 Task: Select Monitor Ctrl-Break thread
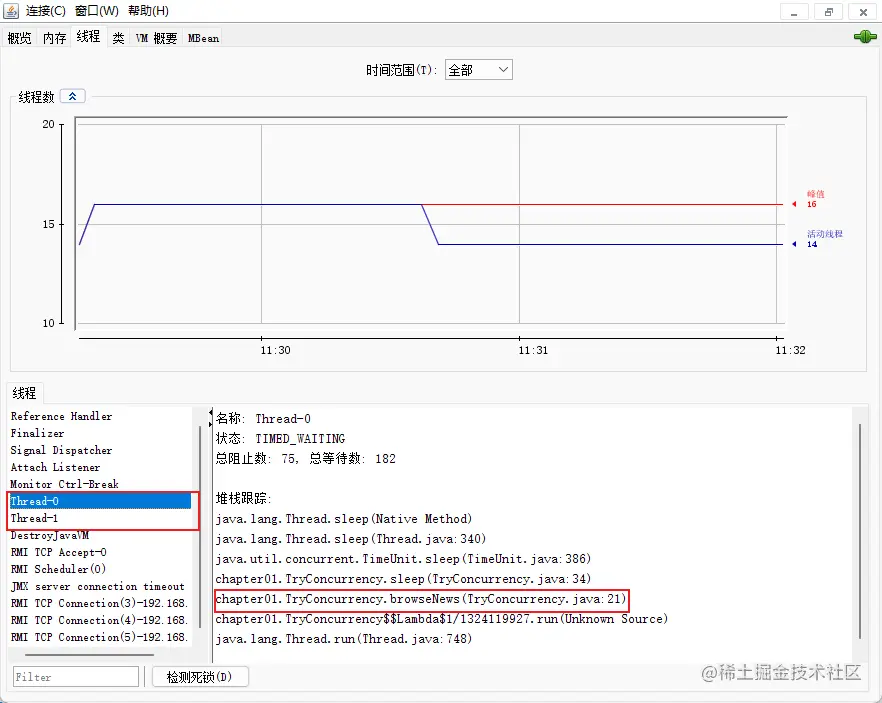pos(100,484)
